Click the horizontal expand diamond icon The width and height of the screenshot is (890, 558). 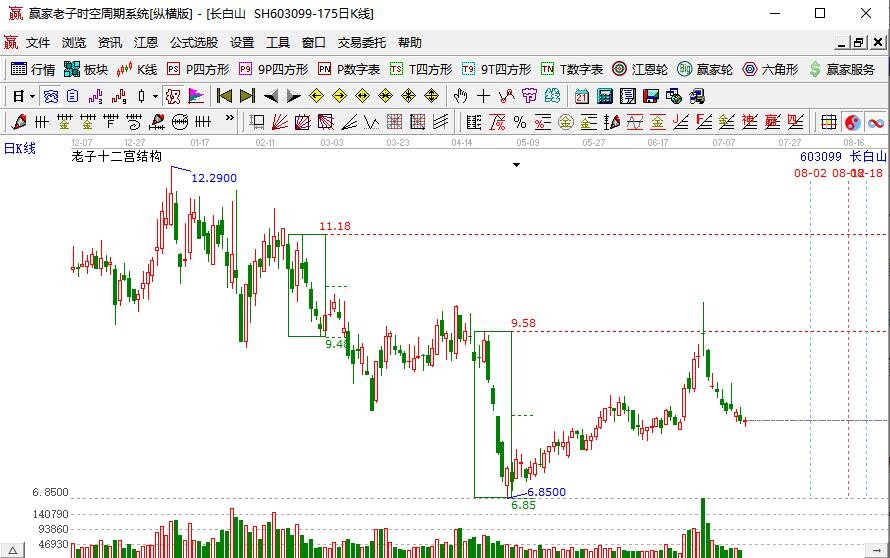click(x=362, y=97)
